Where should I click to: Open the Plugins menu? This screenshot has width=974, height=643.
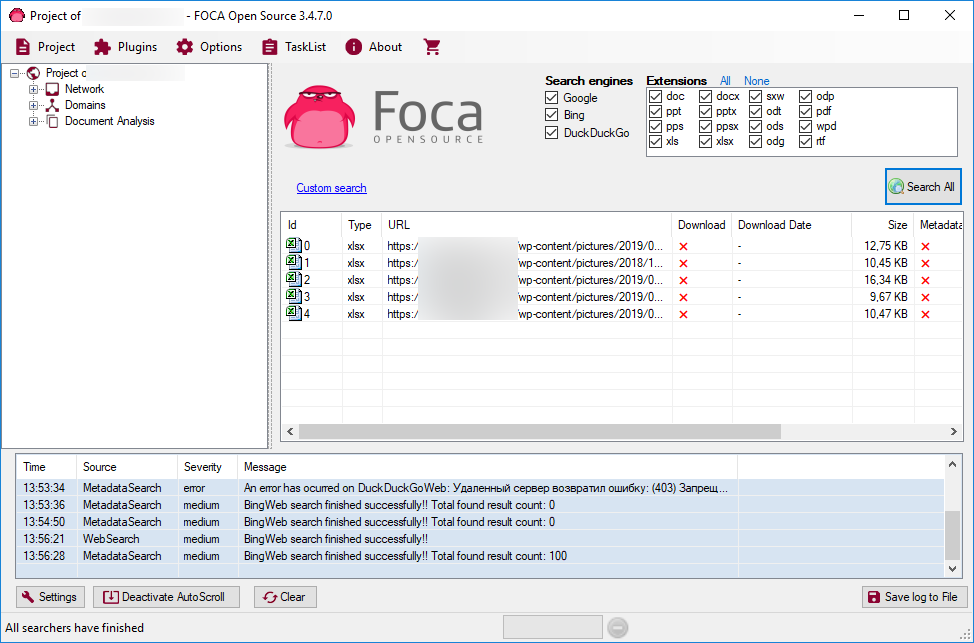coord(125,47)
